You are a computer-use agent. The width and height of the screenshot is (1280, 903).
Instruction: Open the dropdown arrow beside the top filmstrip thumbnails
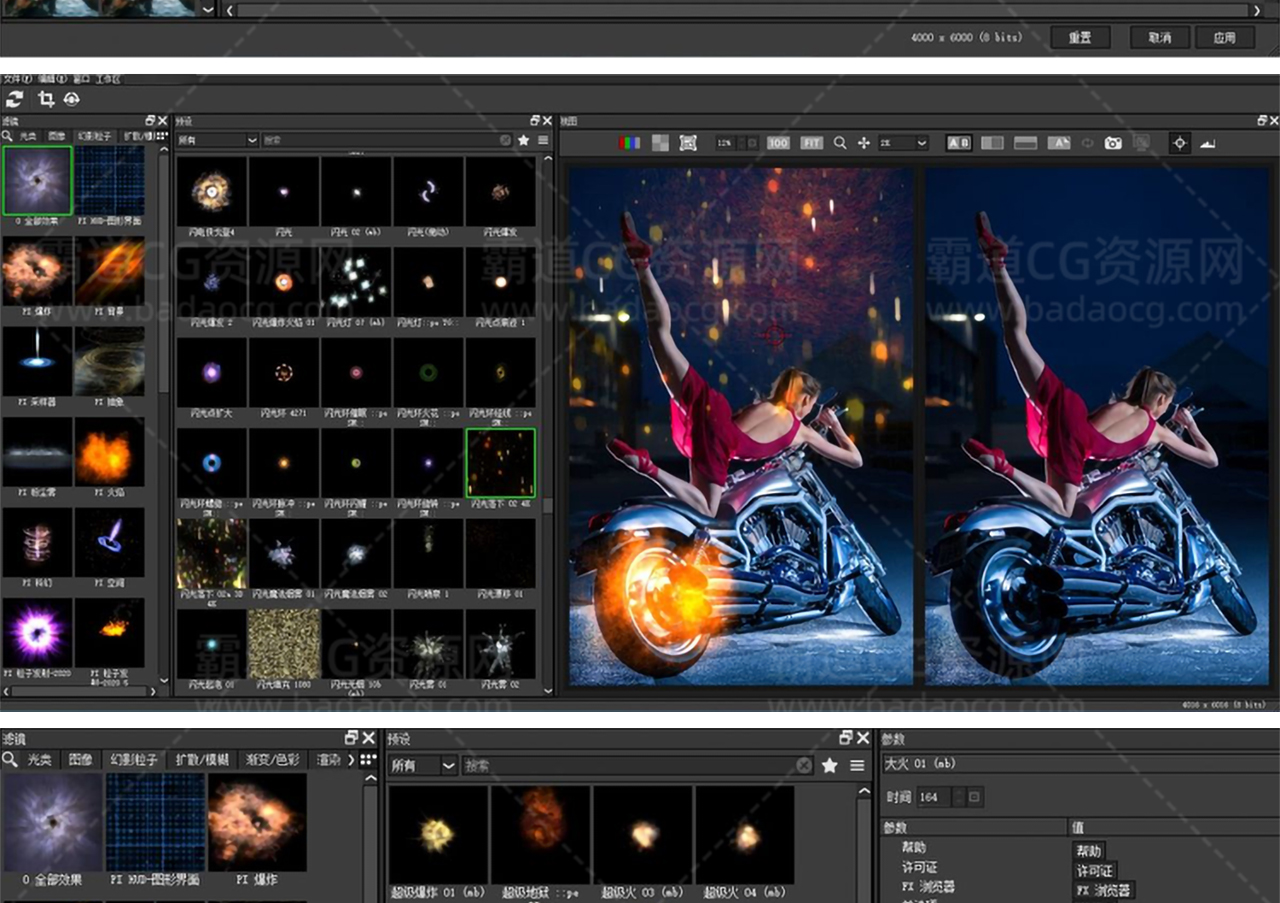[x=208, y=10]
